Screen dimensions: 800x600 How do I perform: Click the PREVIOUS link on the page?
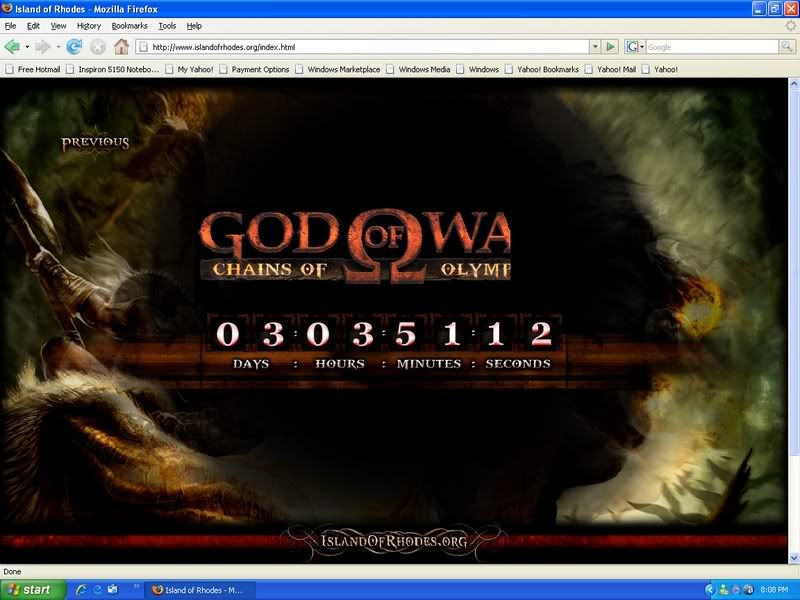[95, 143]
